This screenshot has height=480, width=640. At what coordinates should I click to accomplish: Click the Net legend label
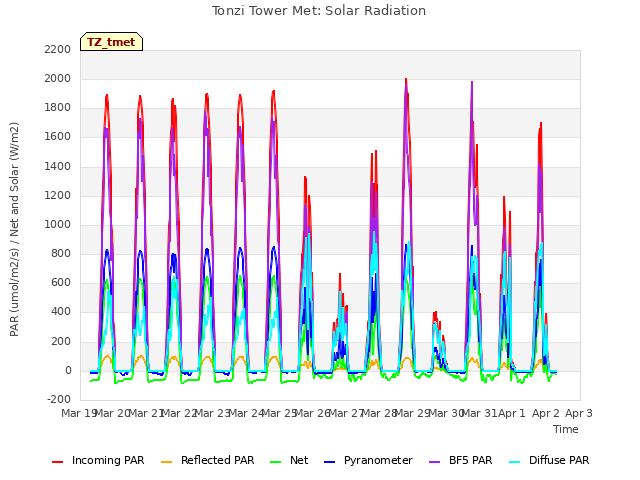pos(299,460)
